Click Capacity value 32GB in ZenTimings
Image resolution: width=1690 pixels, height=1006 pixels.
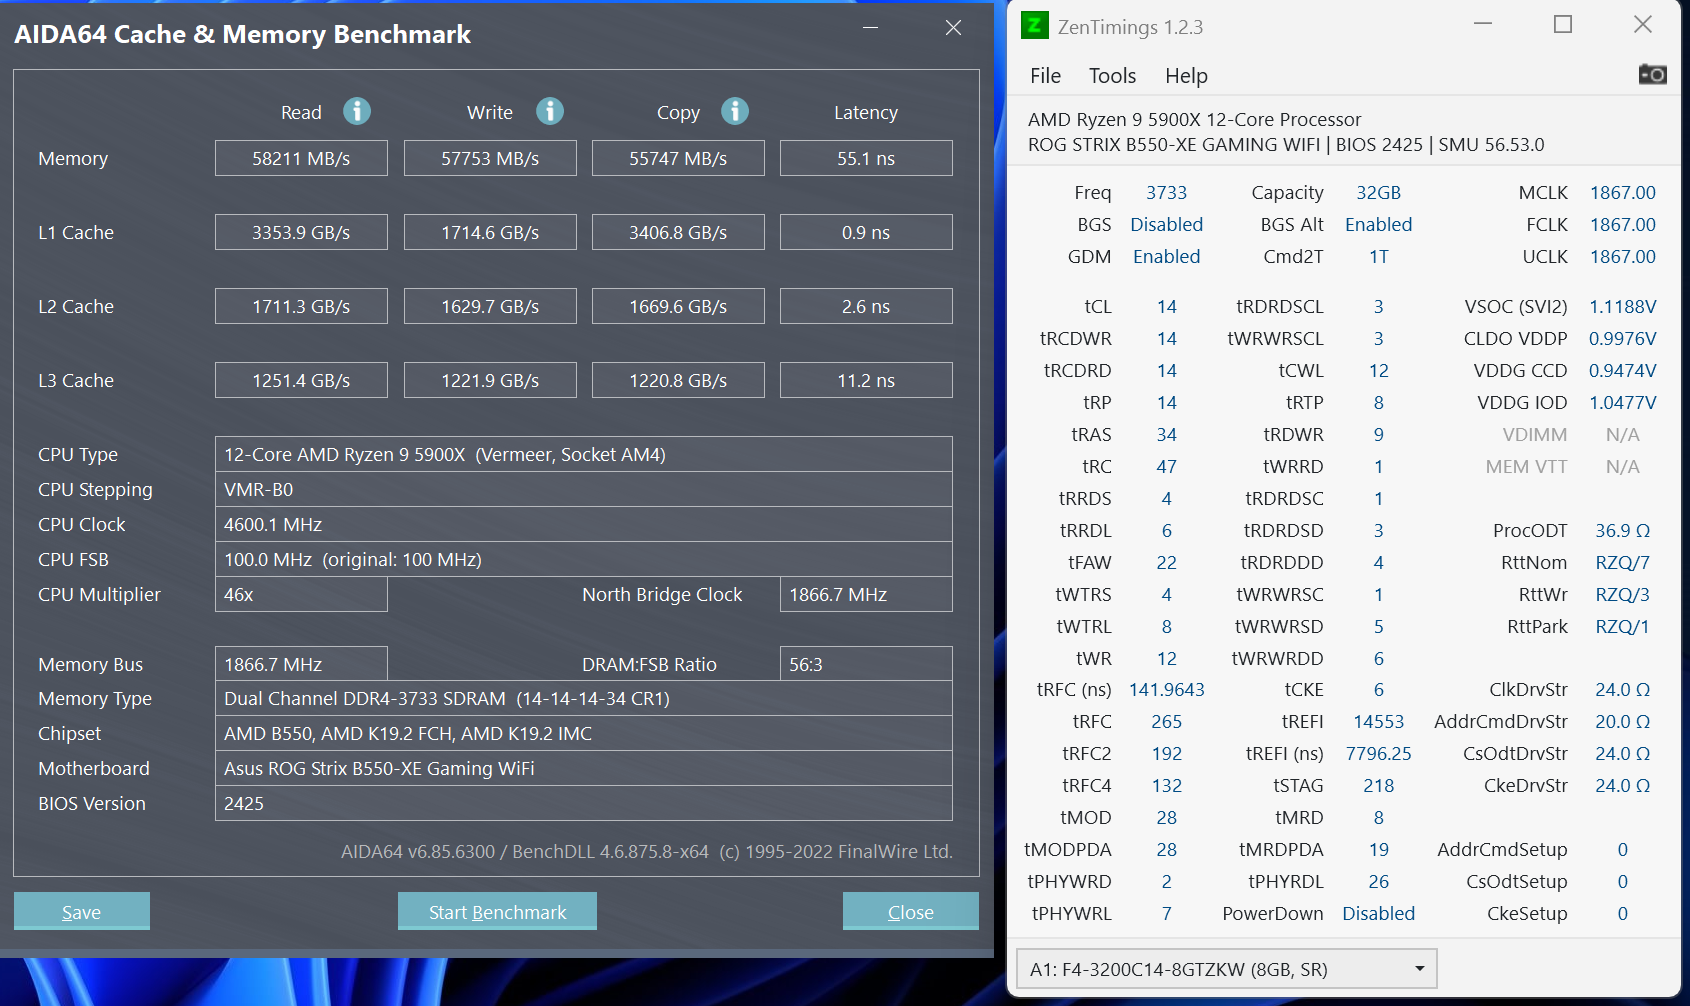(1378, 192)
